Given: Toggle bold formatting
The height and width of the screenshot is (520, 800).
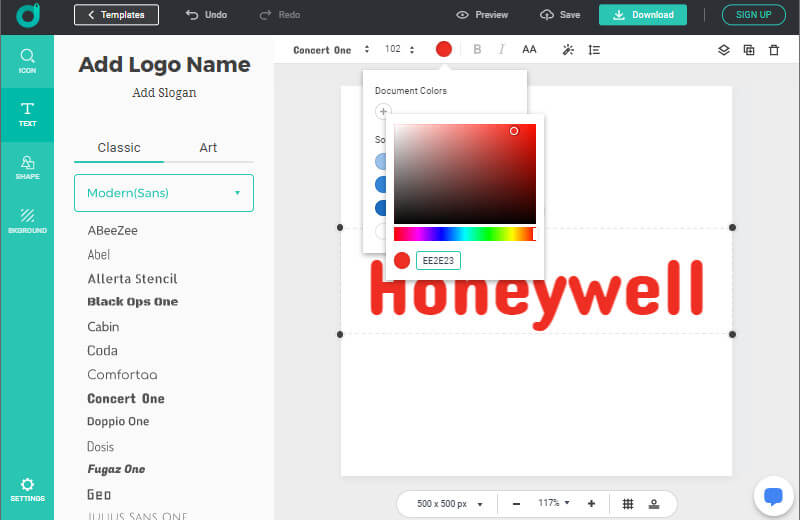Looking at the screenshot, I should (477, 49).
